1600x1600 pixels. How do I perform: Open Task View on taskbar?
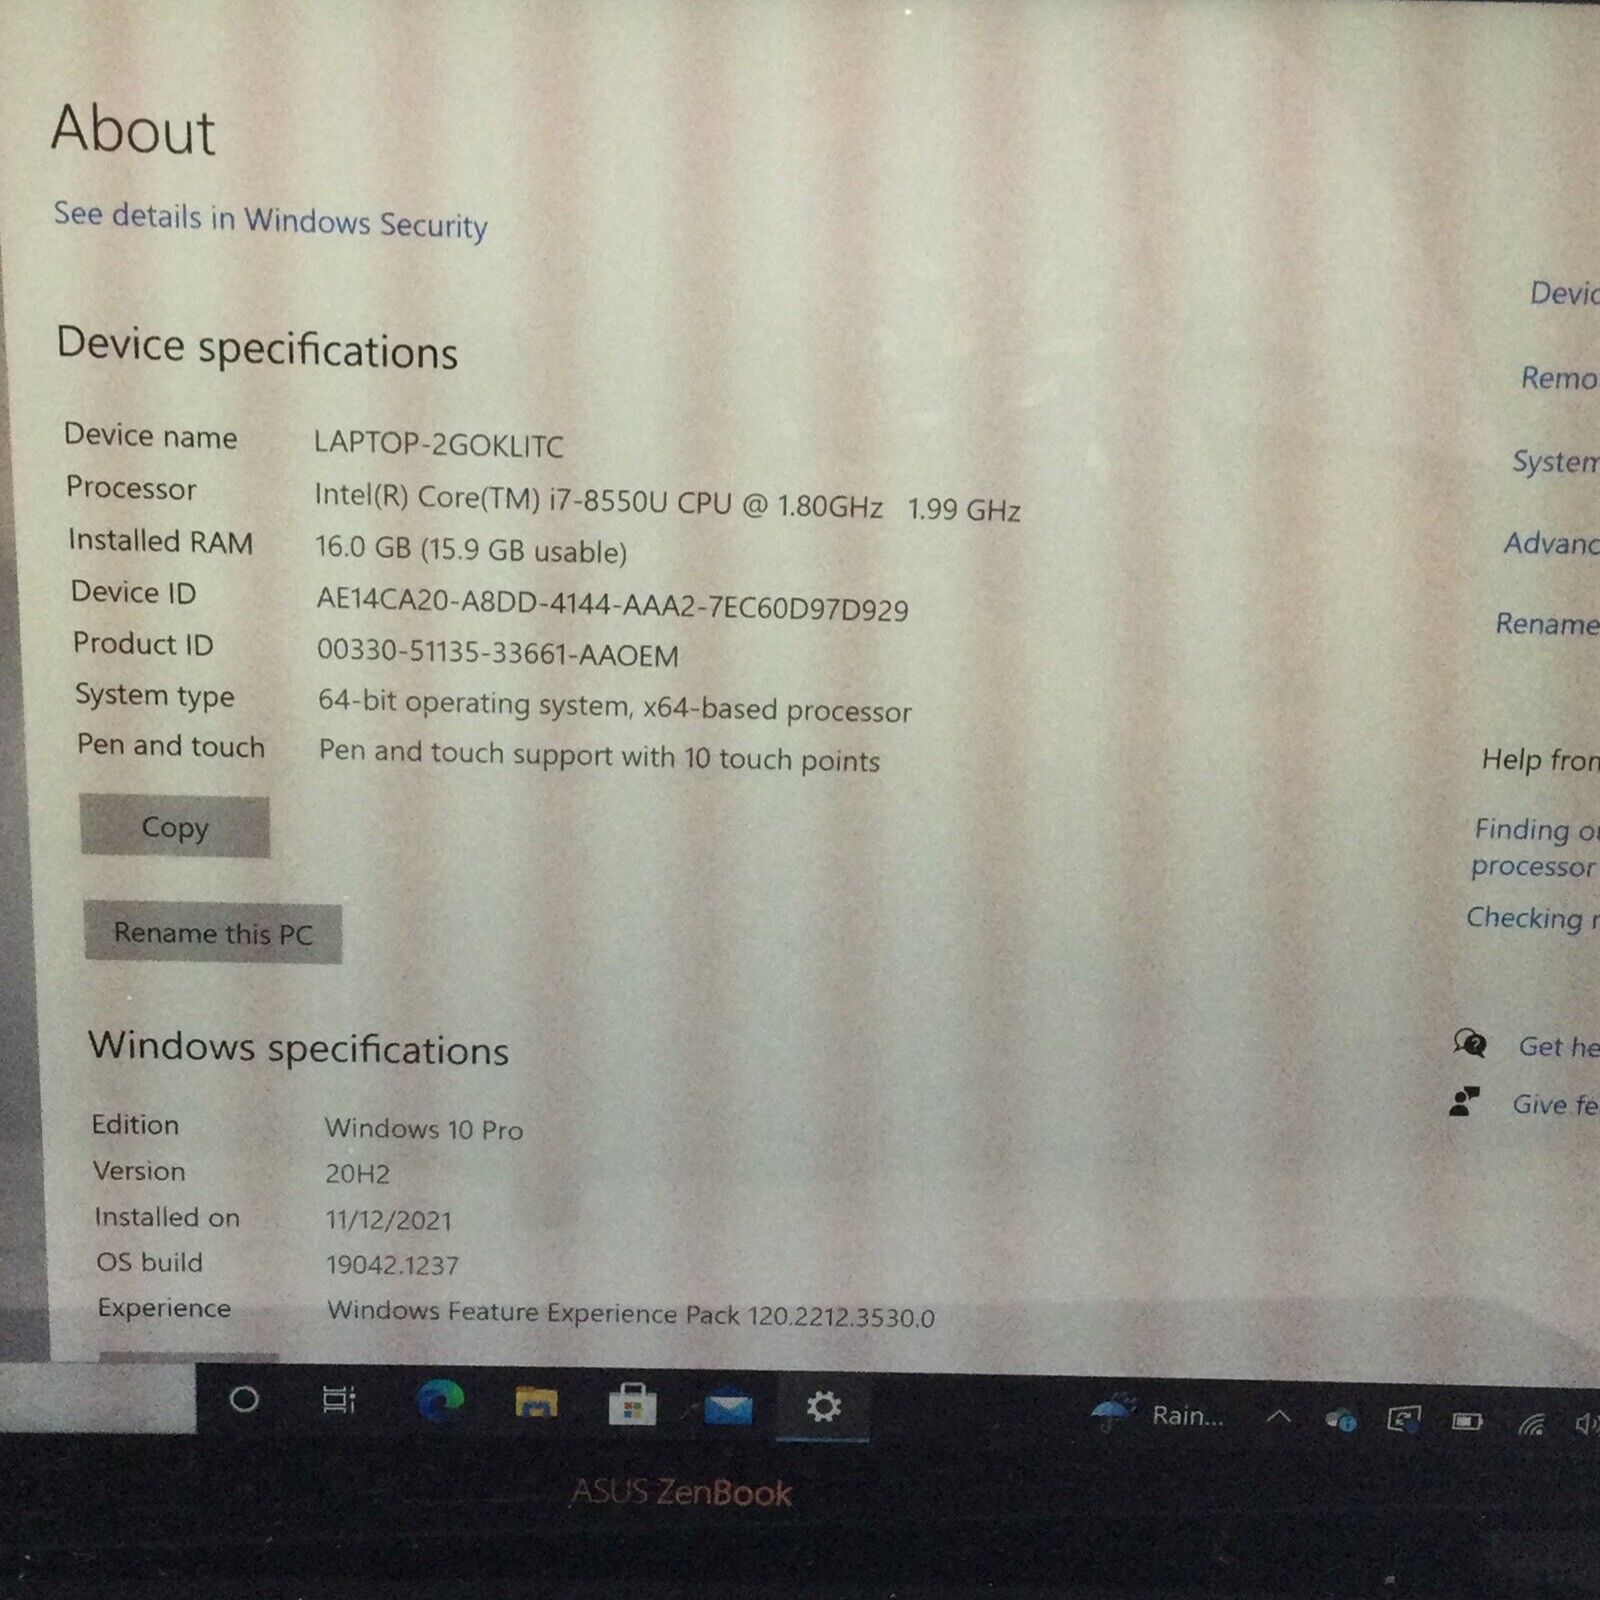pos(339,1400)
